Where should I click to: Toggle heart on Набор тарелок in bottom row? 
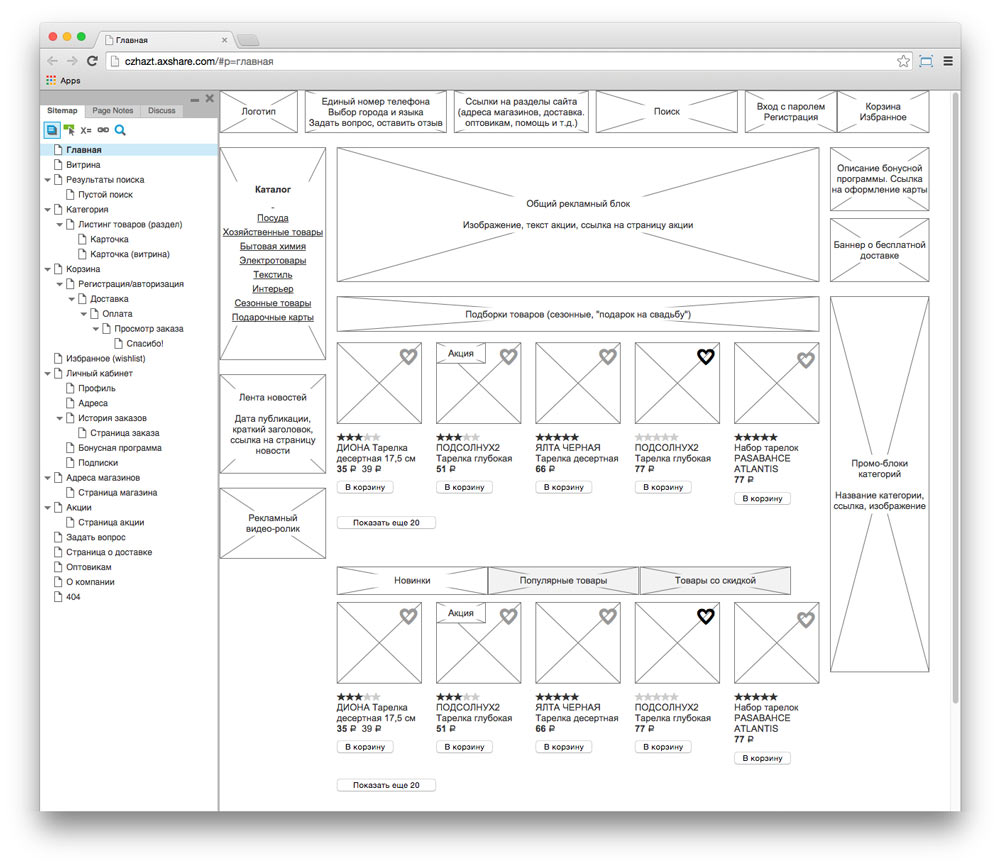click(805, 619)
